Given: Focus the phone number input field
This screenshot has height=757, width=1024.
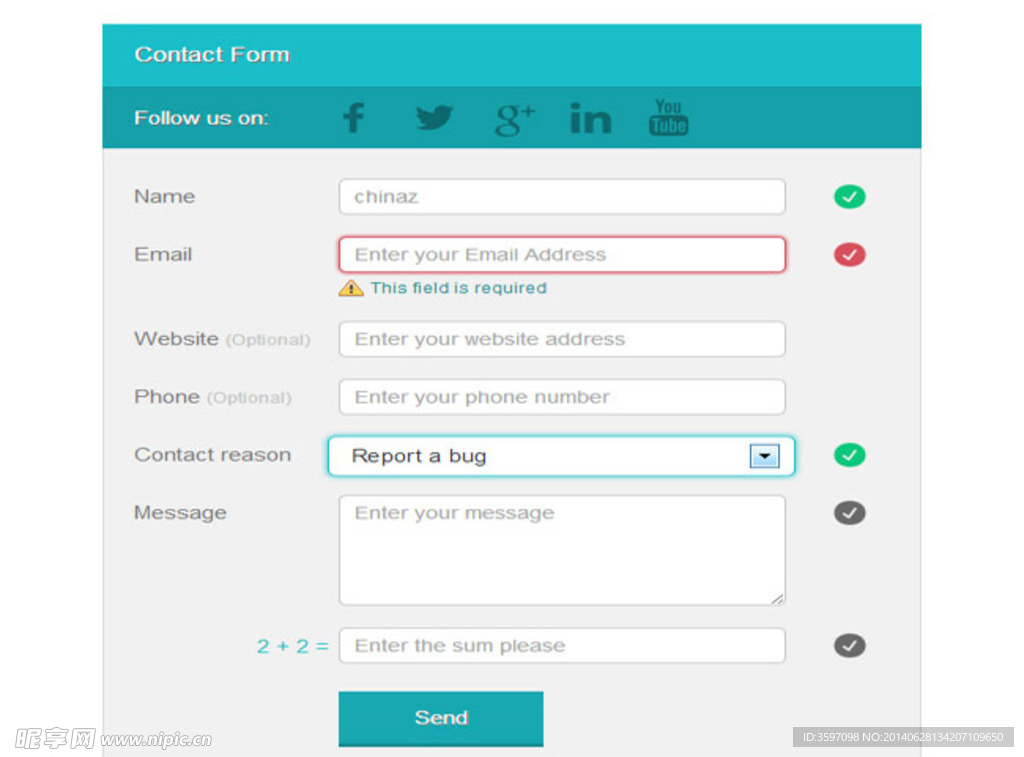Looking at the screenshot, I should click(562, 397).
